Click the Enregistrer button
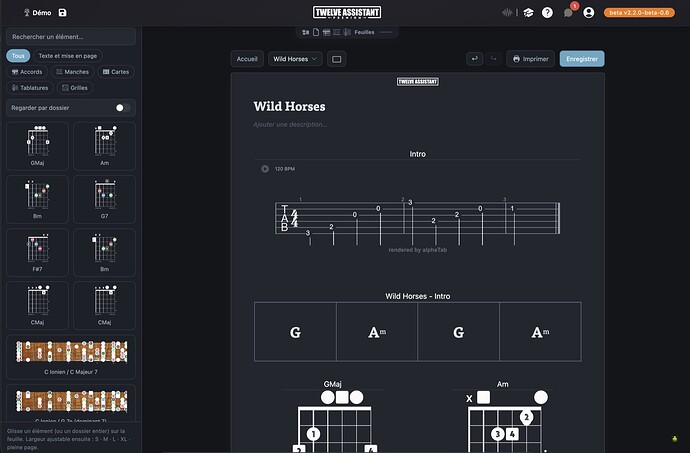Viewport: 690px width, 453px height. point(582,59)
